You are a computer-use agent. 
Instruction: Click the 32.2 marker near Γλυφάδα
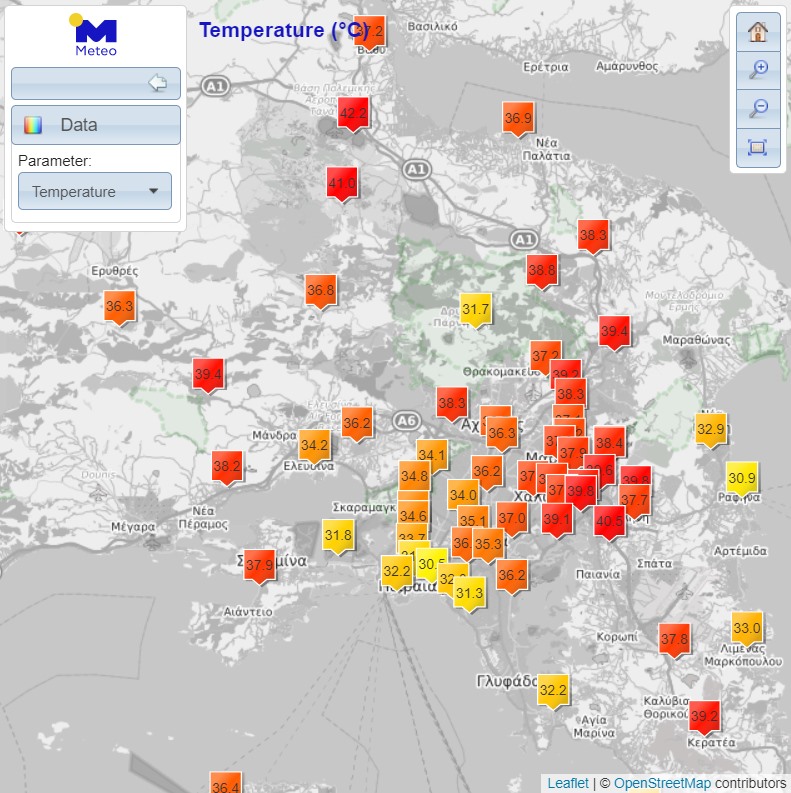[553, 692]
